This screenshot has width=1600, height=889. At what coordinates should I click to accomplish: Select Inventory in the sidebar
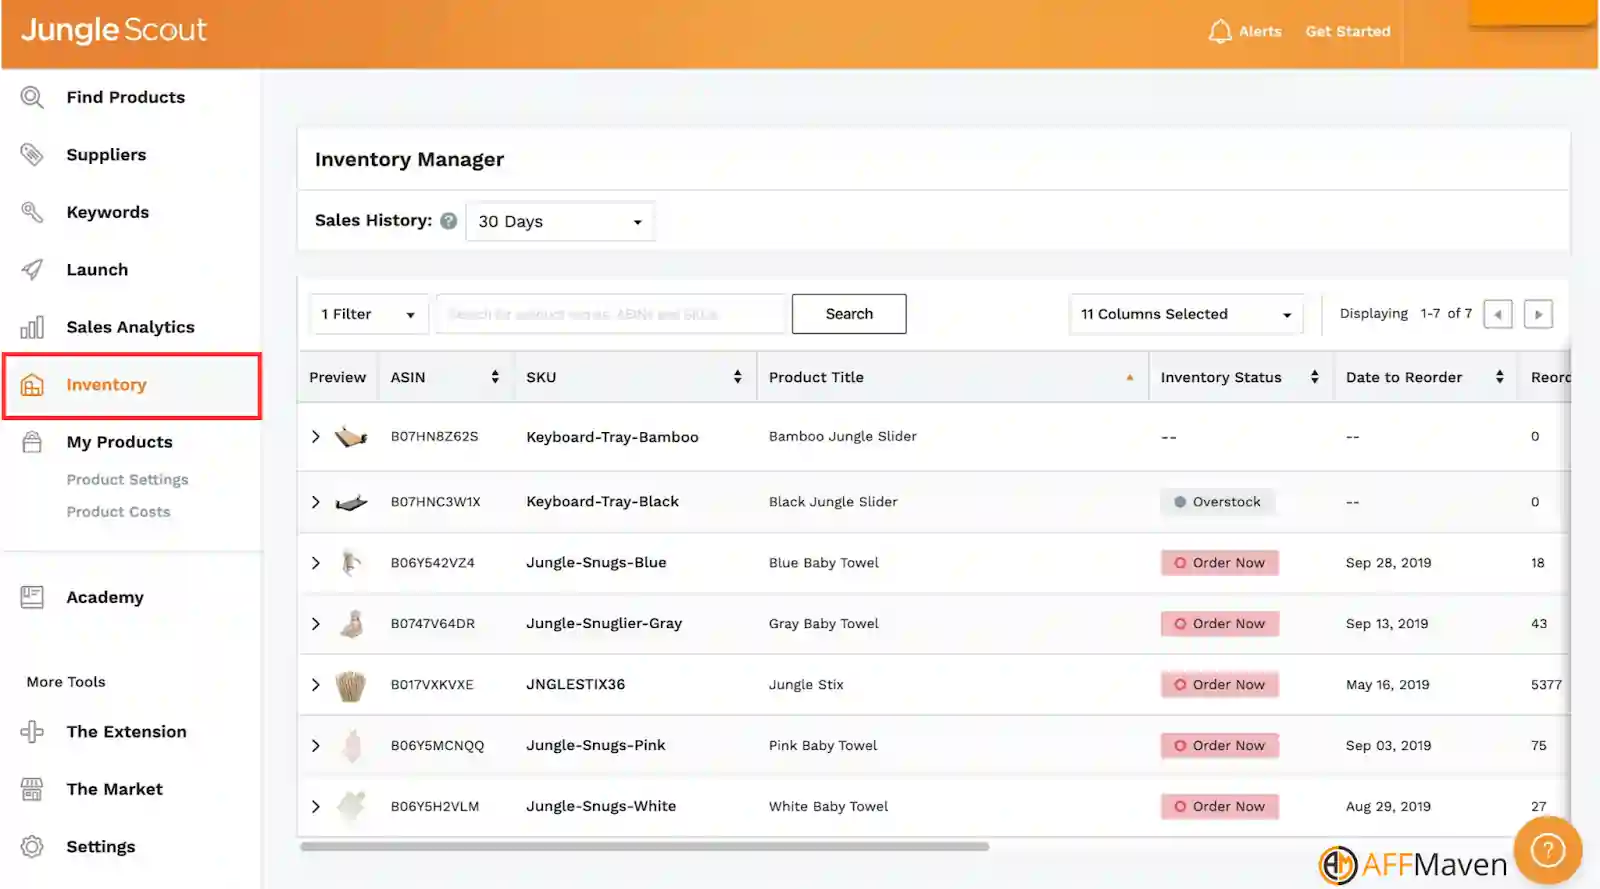coord(132,385)
